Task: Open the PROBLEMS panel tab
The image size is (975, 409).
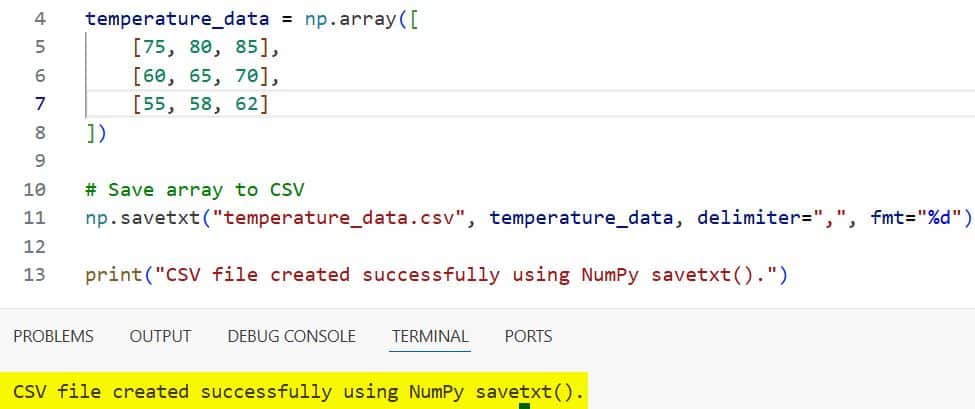Action: pos(53,337)
